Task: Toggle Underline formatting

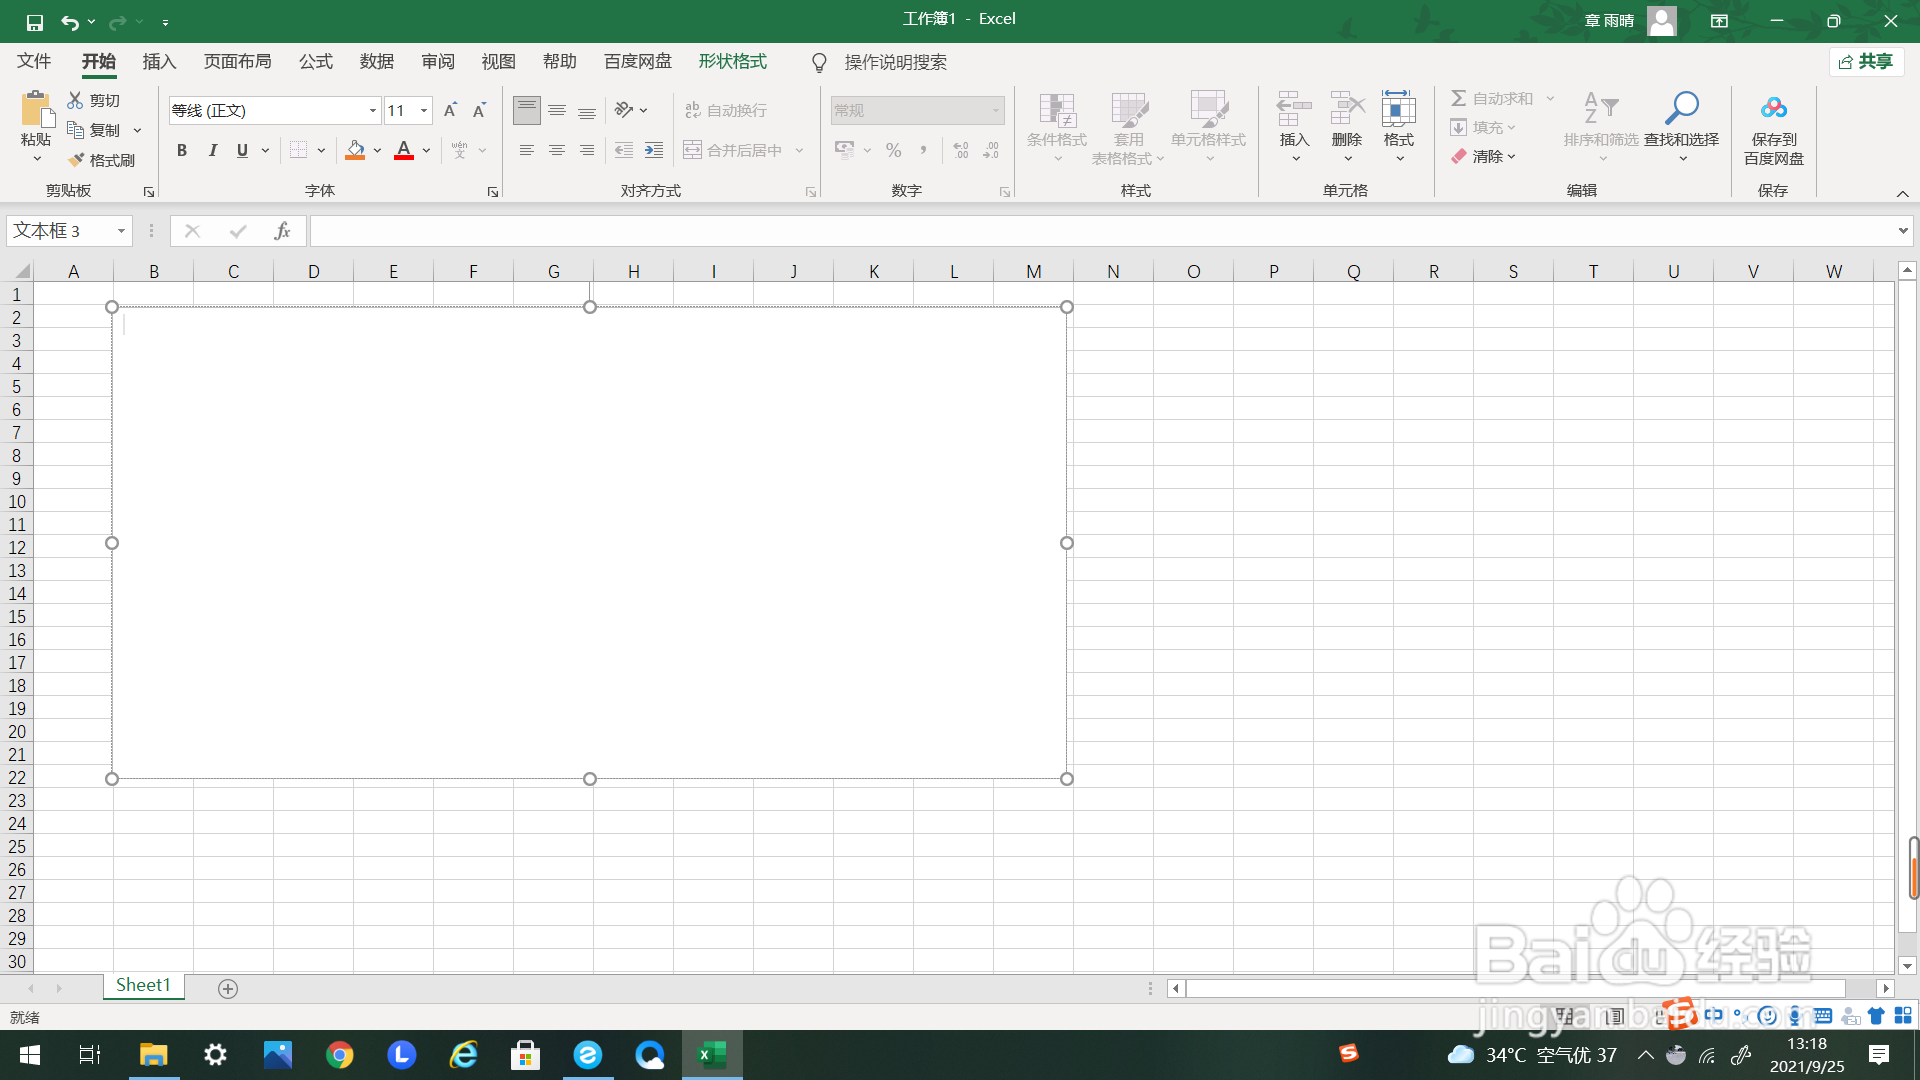Action: point(242,150)
